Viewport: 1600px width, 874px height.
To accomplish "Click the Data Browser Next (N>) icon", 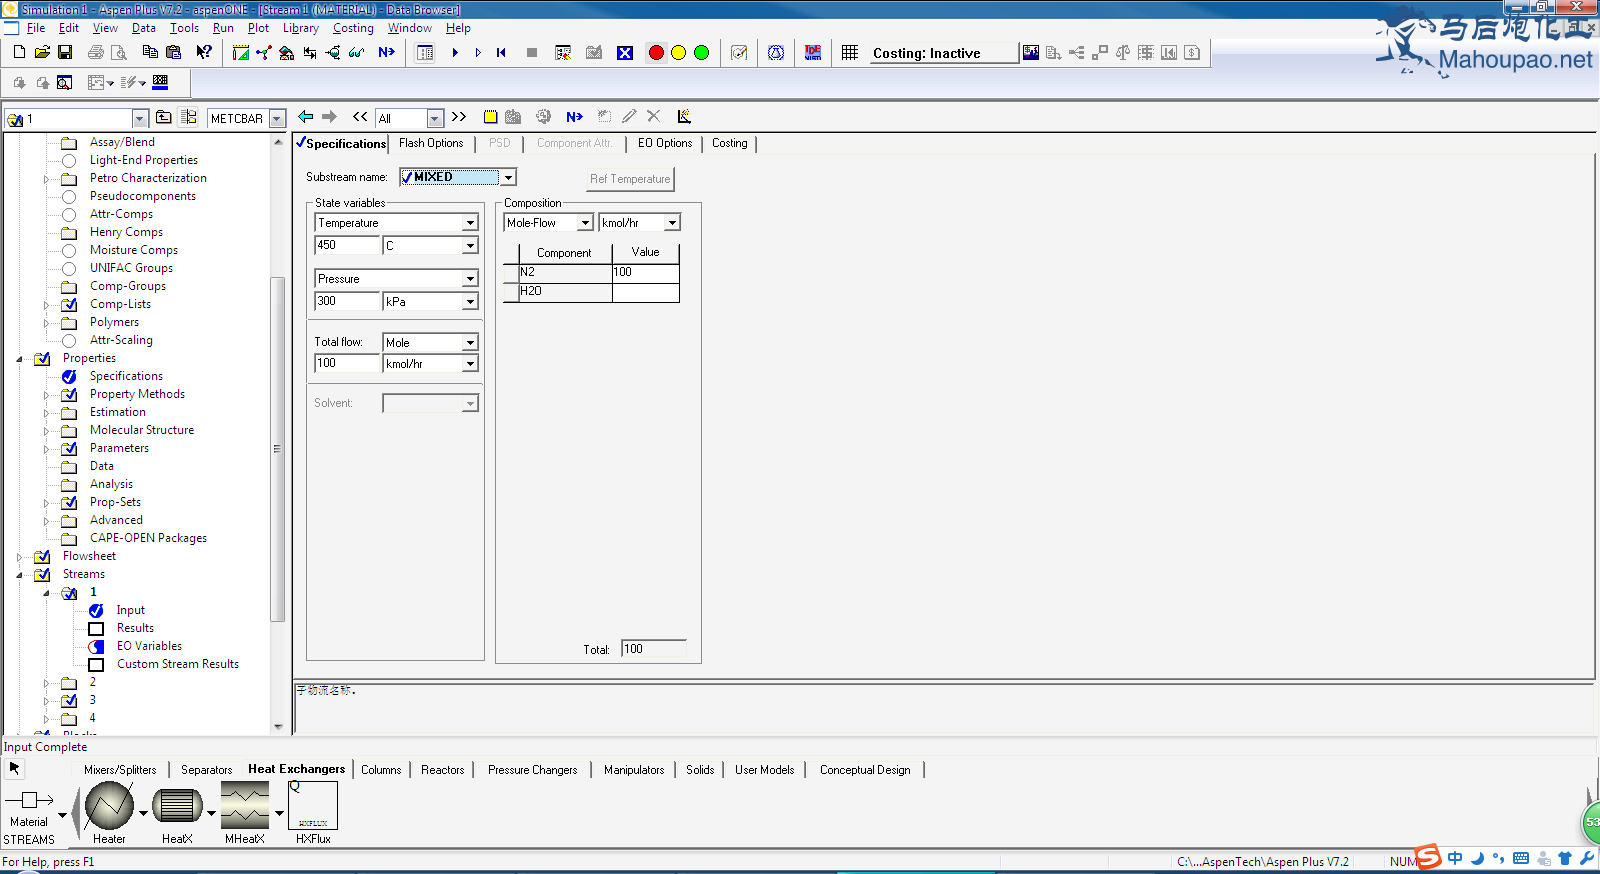I will pyautogui.click(x=574, y=117).
